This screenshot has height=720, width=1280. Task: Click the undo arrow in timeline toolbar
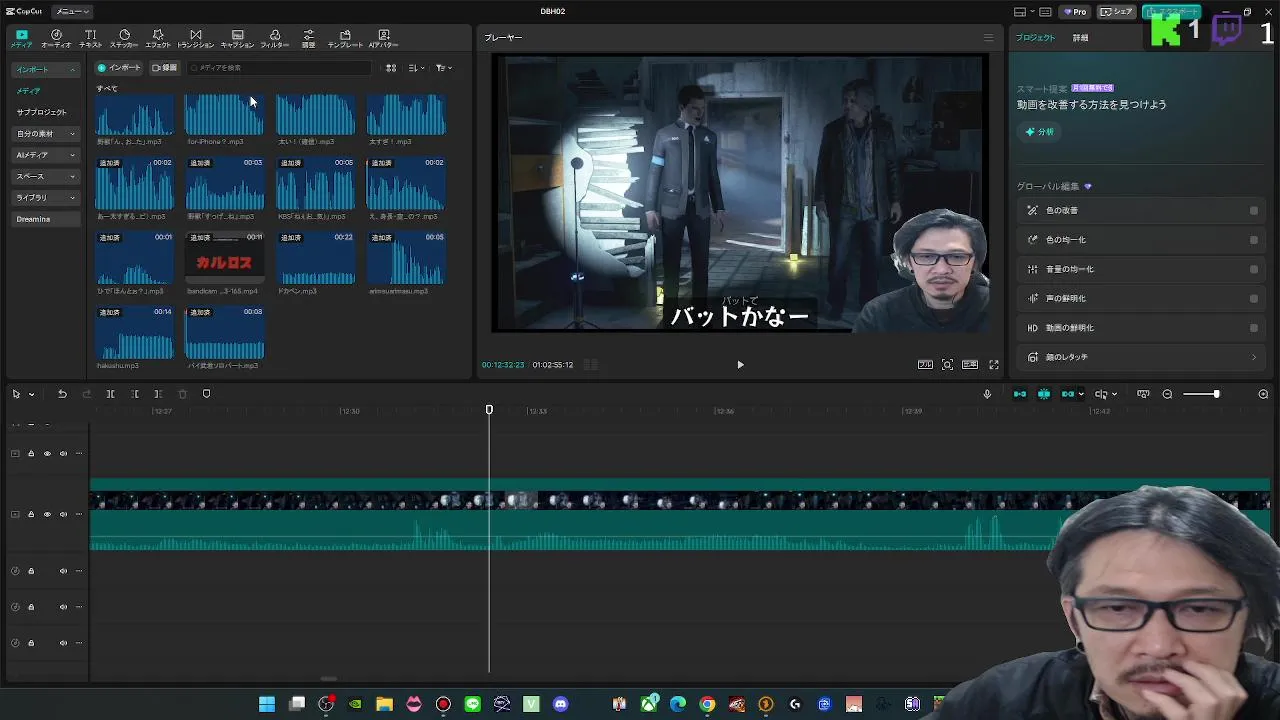(x=62, y=394)
